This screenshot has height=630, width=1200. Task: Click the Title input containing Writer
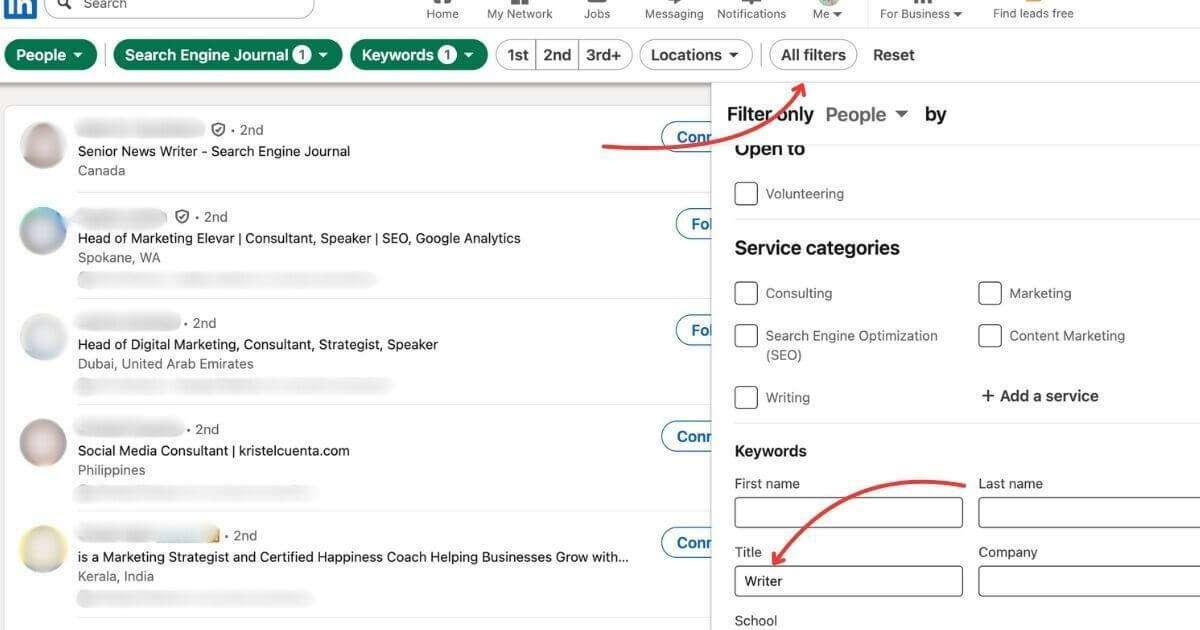click(x=848, y=581)
